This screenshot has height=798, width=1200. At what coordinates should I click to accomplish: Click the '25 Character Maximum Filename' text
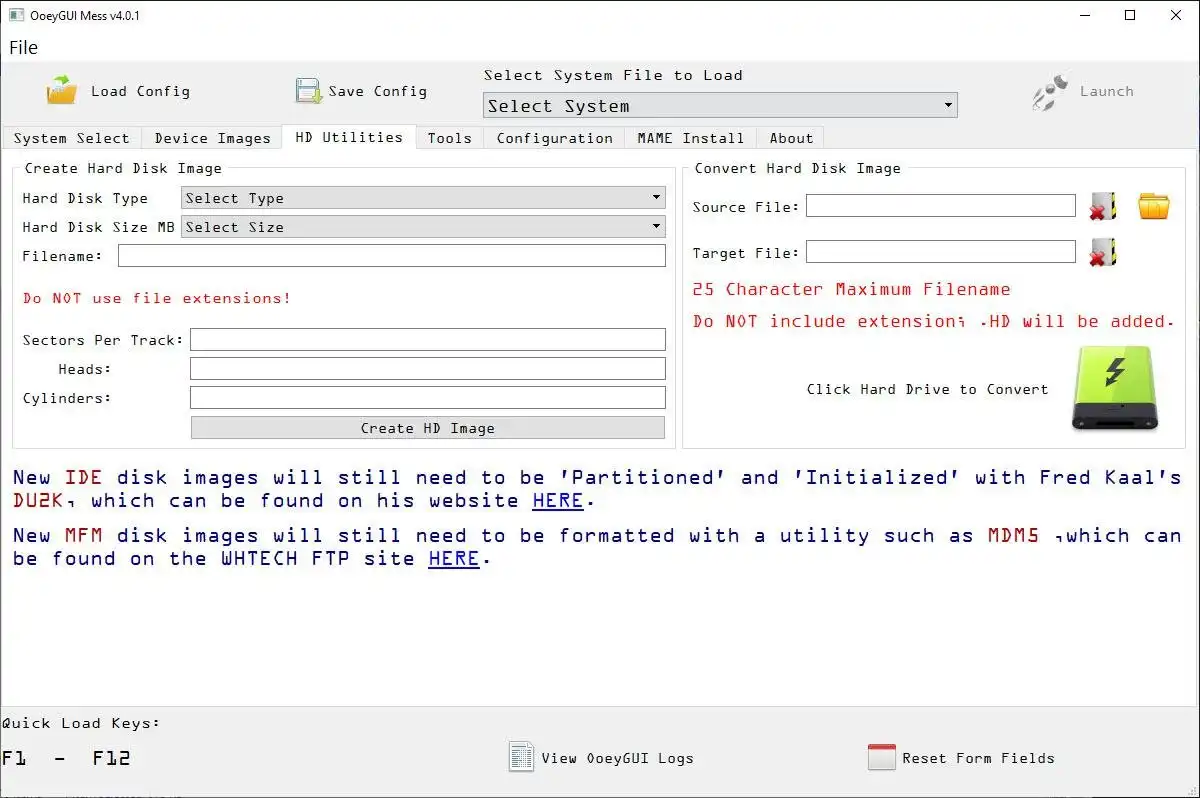coord(851,289)
